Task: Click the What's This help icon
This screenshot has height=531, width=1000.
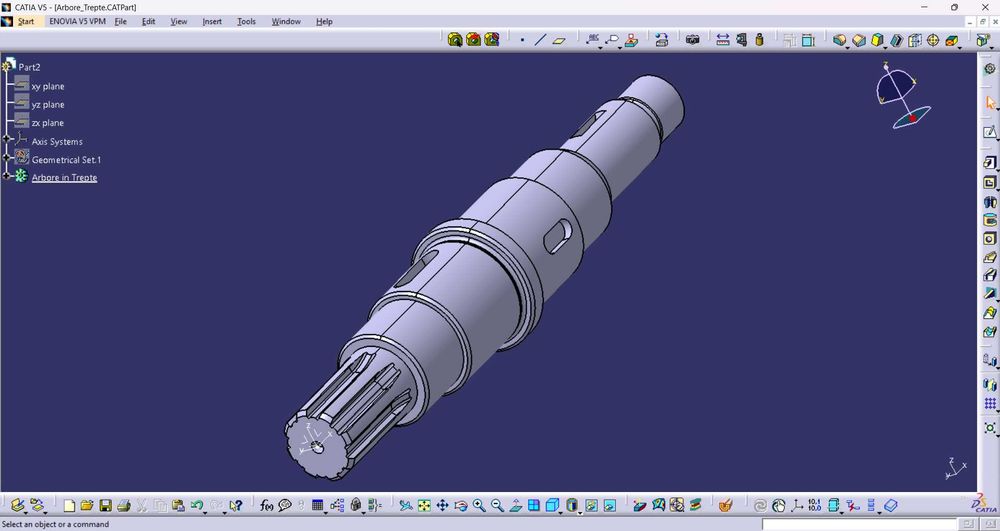Action: [235, 506]
